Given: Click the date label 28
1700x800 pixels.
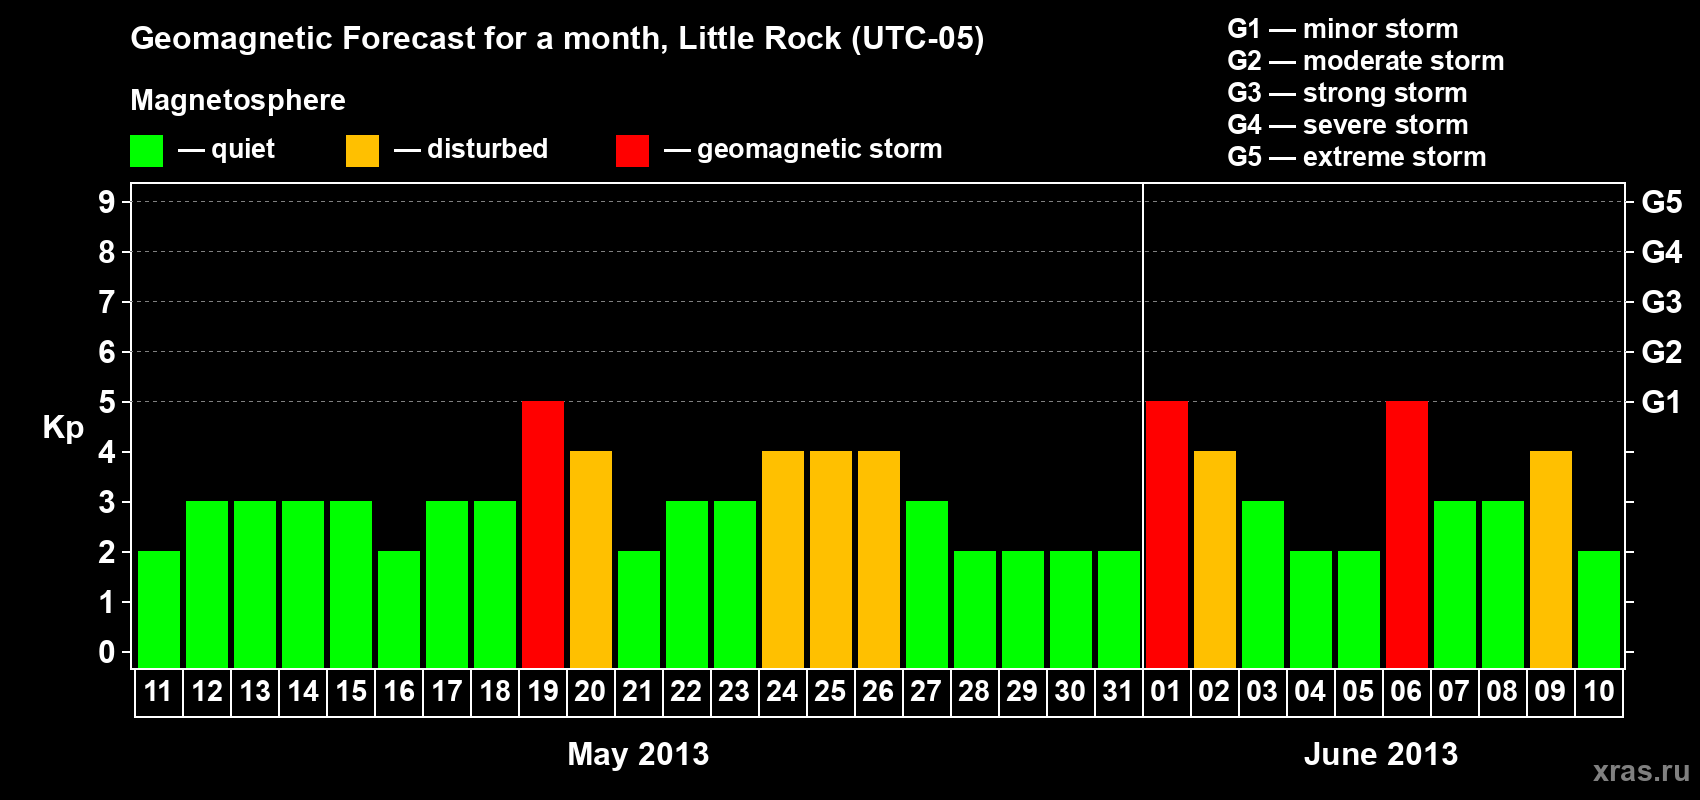Looking at the screenshot, I should pyautogui.click(x=975, y=692).
